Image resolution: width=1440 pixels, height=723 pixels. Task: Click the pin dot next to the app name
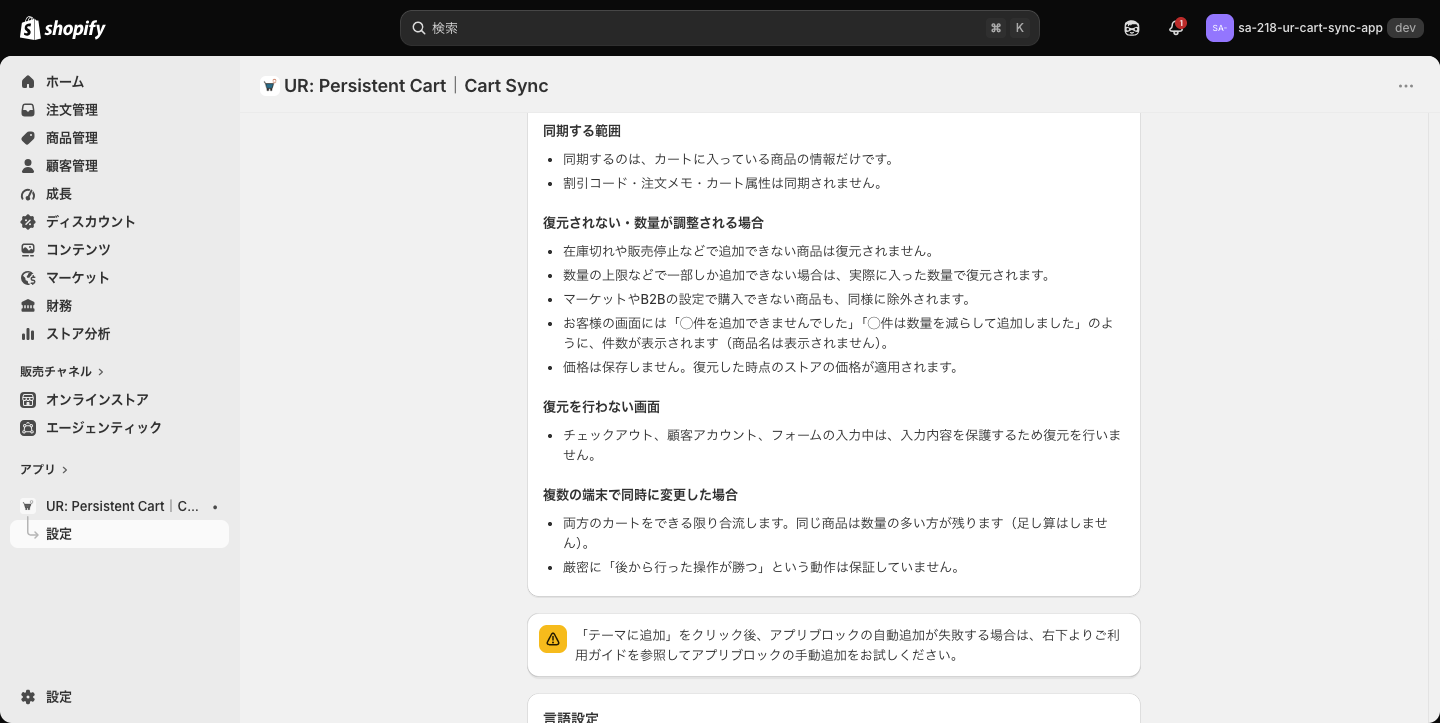click(215, 507)
